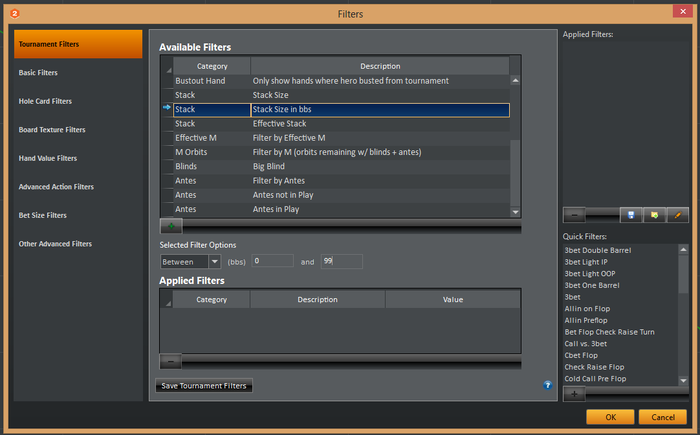The width and height of the screenshot is (700, 435).
Task: Select the Antes in Play row
Action: (342, 209)
